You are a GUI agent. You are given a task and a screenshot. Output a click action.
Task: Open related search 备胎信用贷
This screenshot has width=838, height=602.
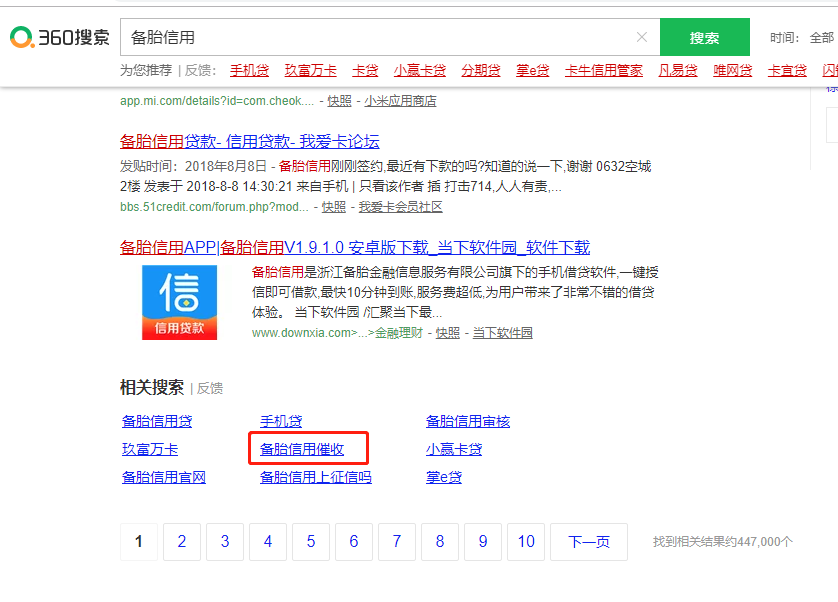(157, 421)
